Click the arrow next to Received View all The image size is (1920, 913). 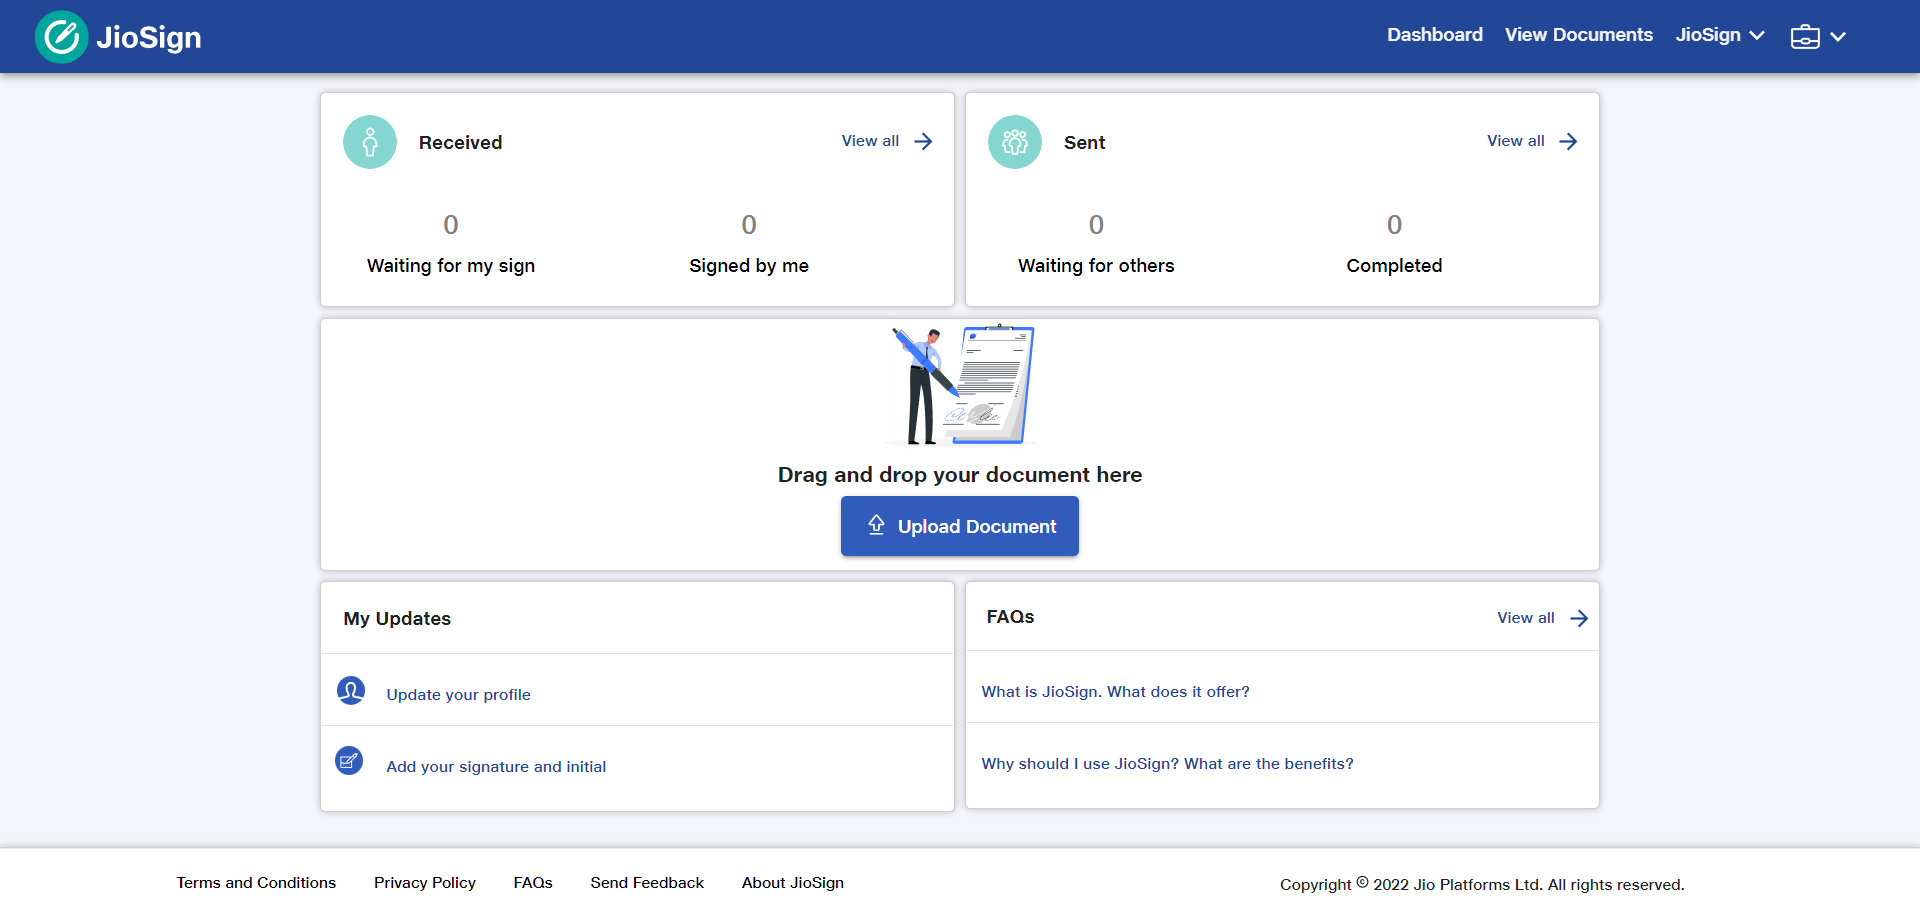click(921, 141)
